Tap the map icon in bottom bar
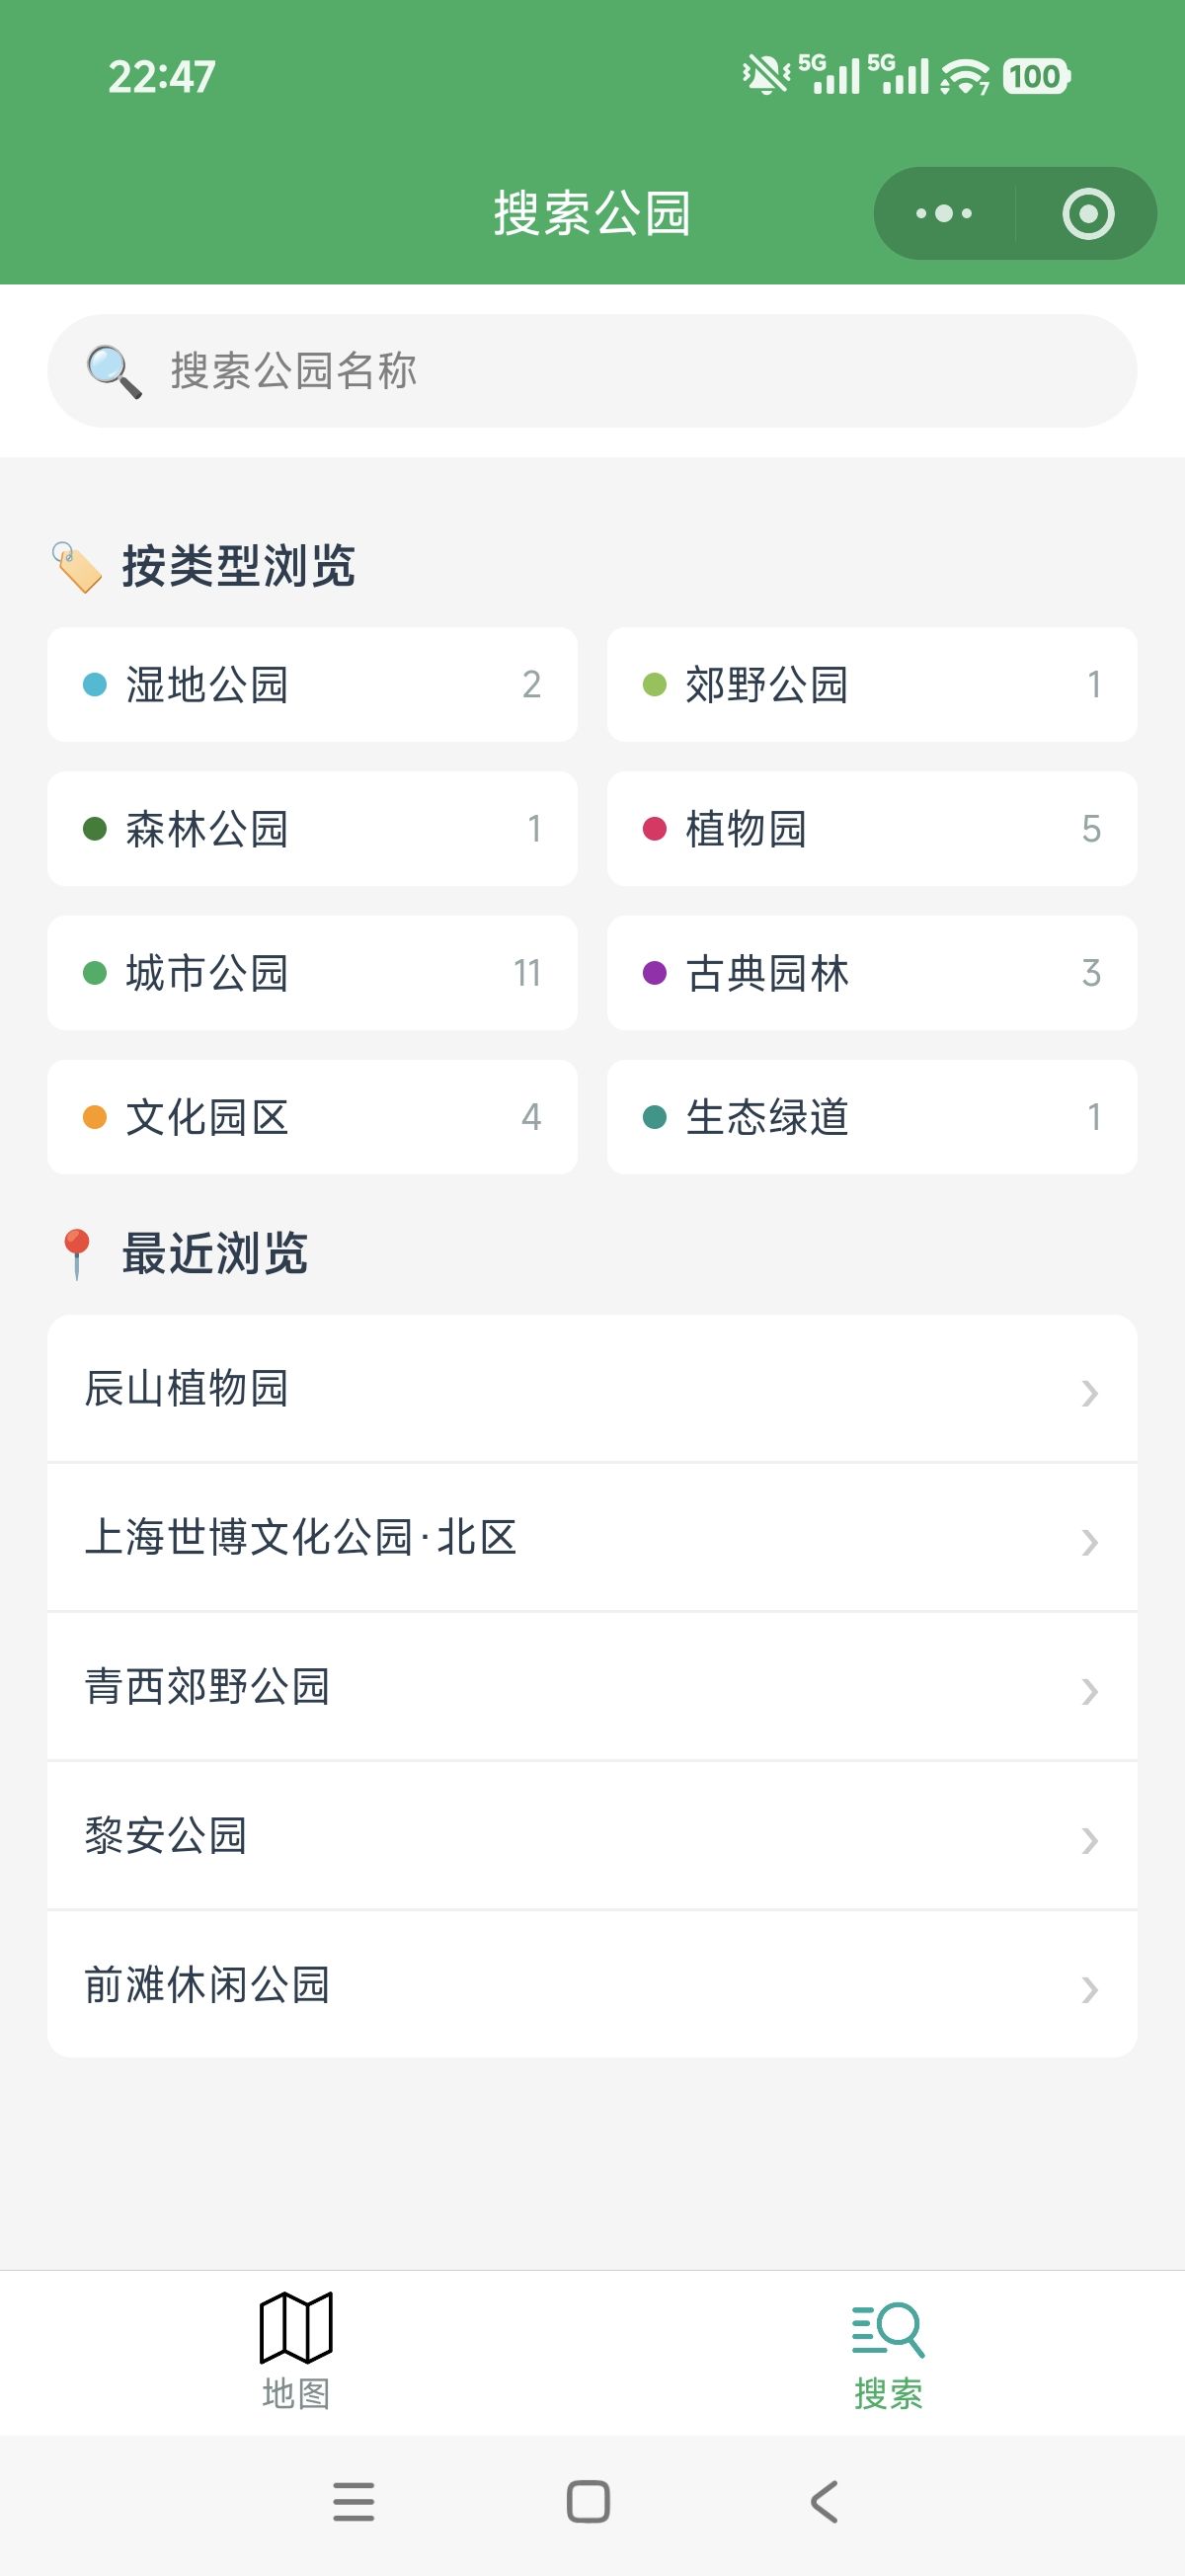Viewport: 1185px width, 2576px height. [x=296, y=2326]
